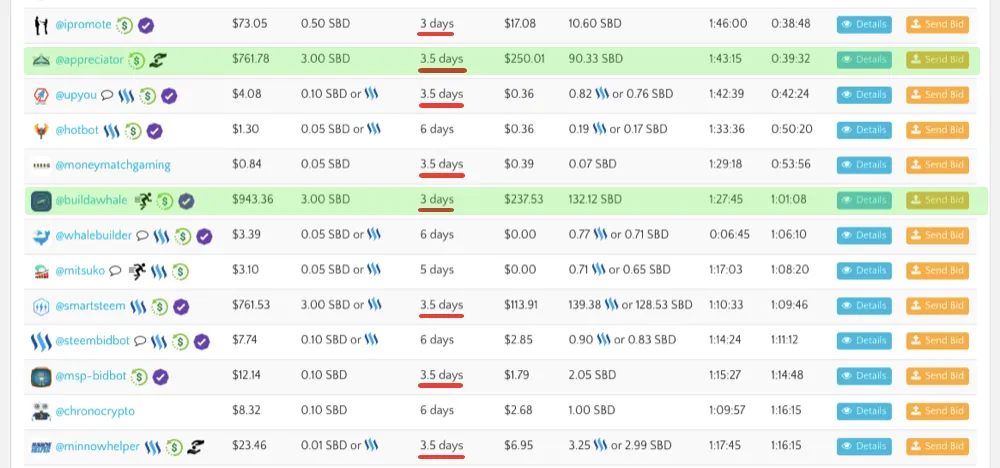Viewport: 1000px width, 468px height.
Task: Open the @whalebuilder profile link
Action: coord(94,235)
